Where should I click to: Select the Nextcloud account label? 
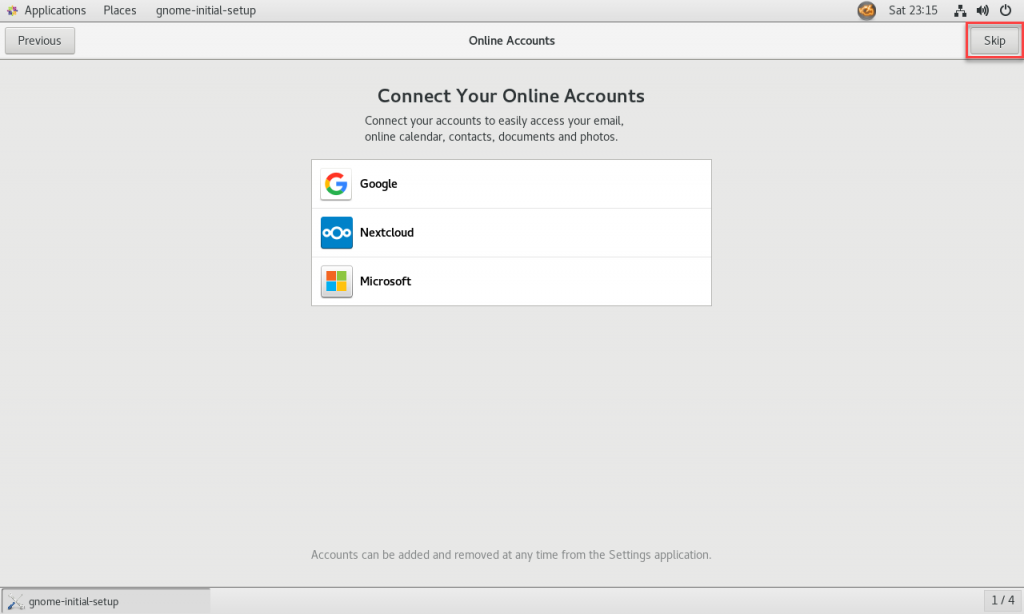(387, 233)
